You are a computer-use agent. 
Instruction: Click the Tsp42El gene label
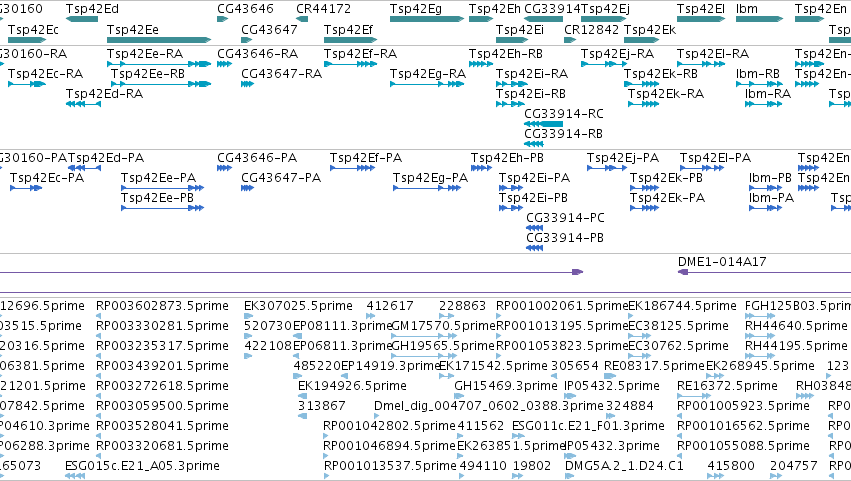pyautogui.click(x=701, y=9)
